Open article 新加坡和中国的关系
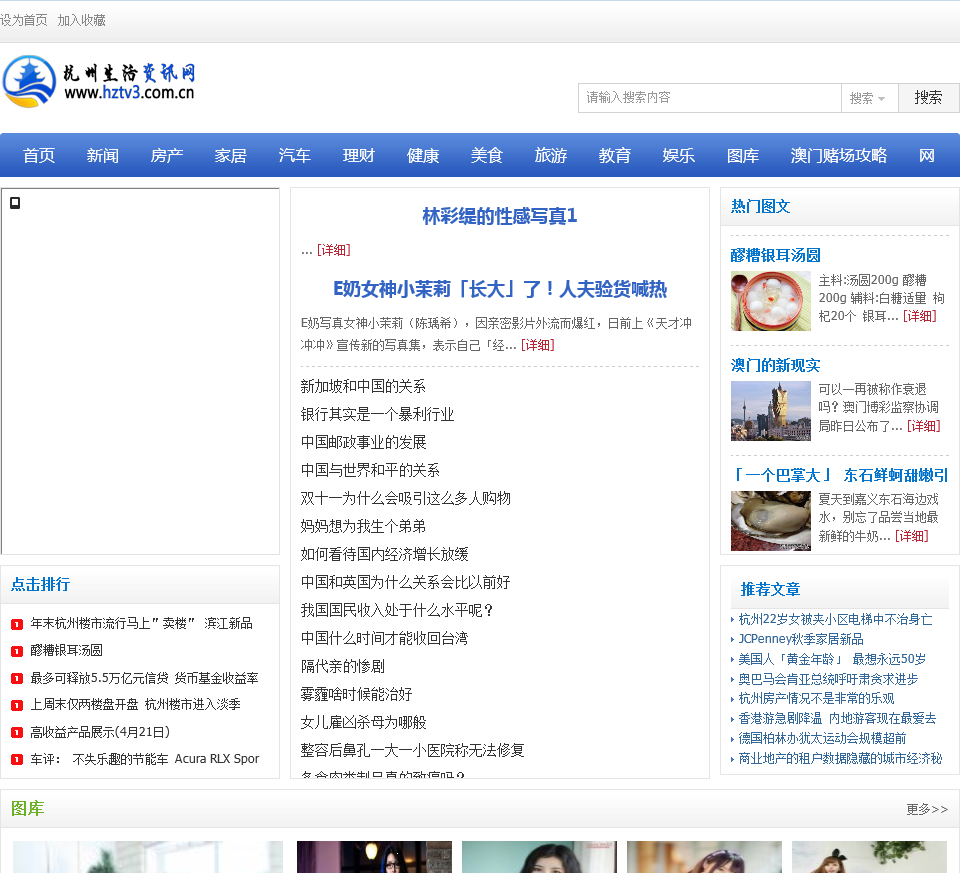Viewport: 960px width, 873px height. click(363, 386)
